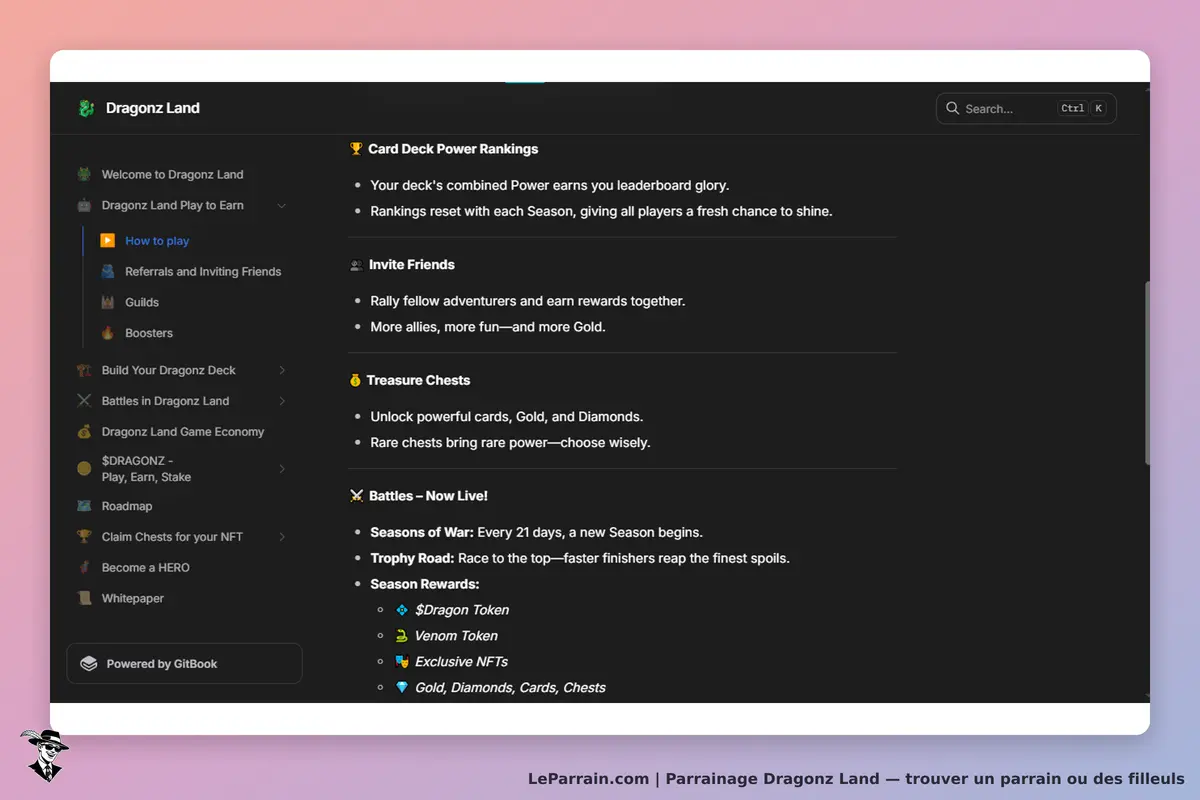Click the snake emoji beside Venom Token
Image resolution: width=1200 pixels, height=800 pixels.
coord(402,636)
